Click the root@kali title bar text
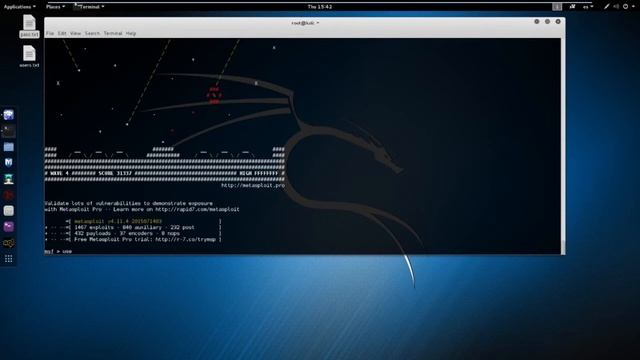Image resolution: width=640 pixels, height=360 pixels. (x=305, y=23)
